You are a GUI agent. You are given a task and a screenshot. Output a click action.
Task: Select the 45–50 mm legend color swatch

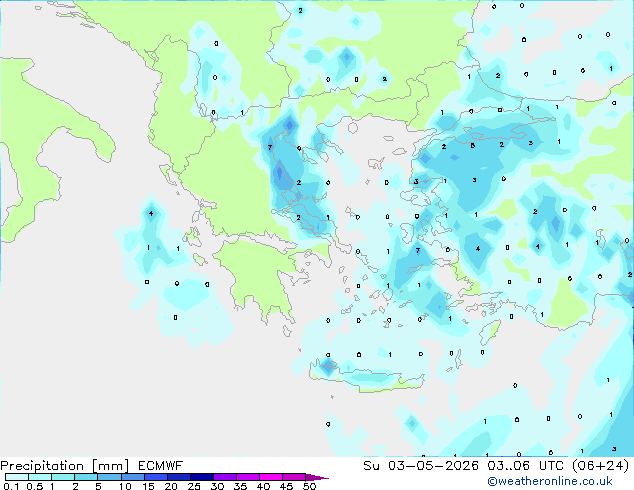294,477
